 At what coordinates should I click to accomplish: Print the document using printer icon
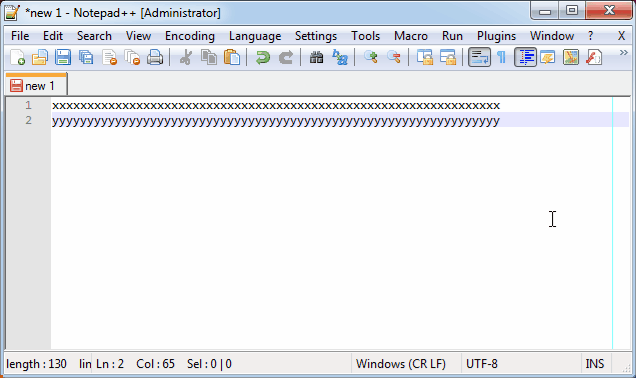pyautogui.click(x=155, y=57)
